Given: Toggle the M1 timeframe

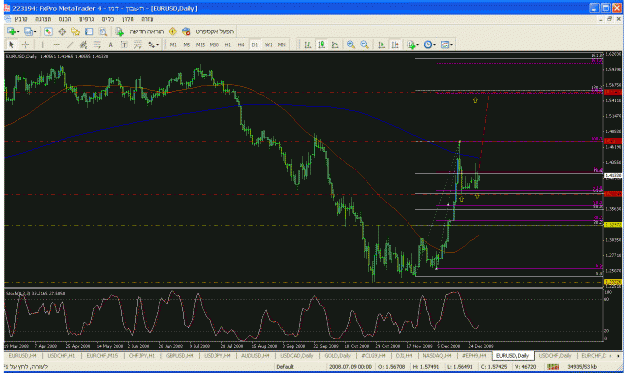Looking at the screenshot, I should pos(173,45).
